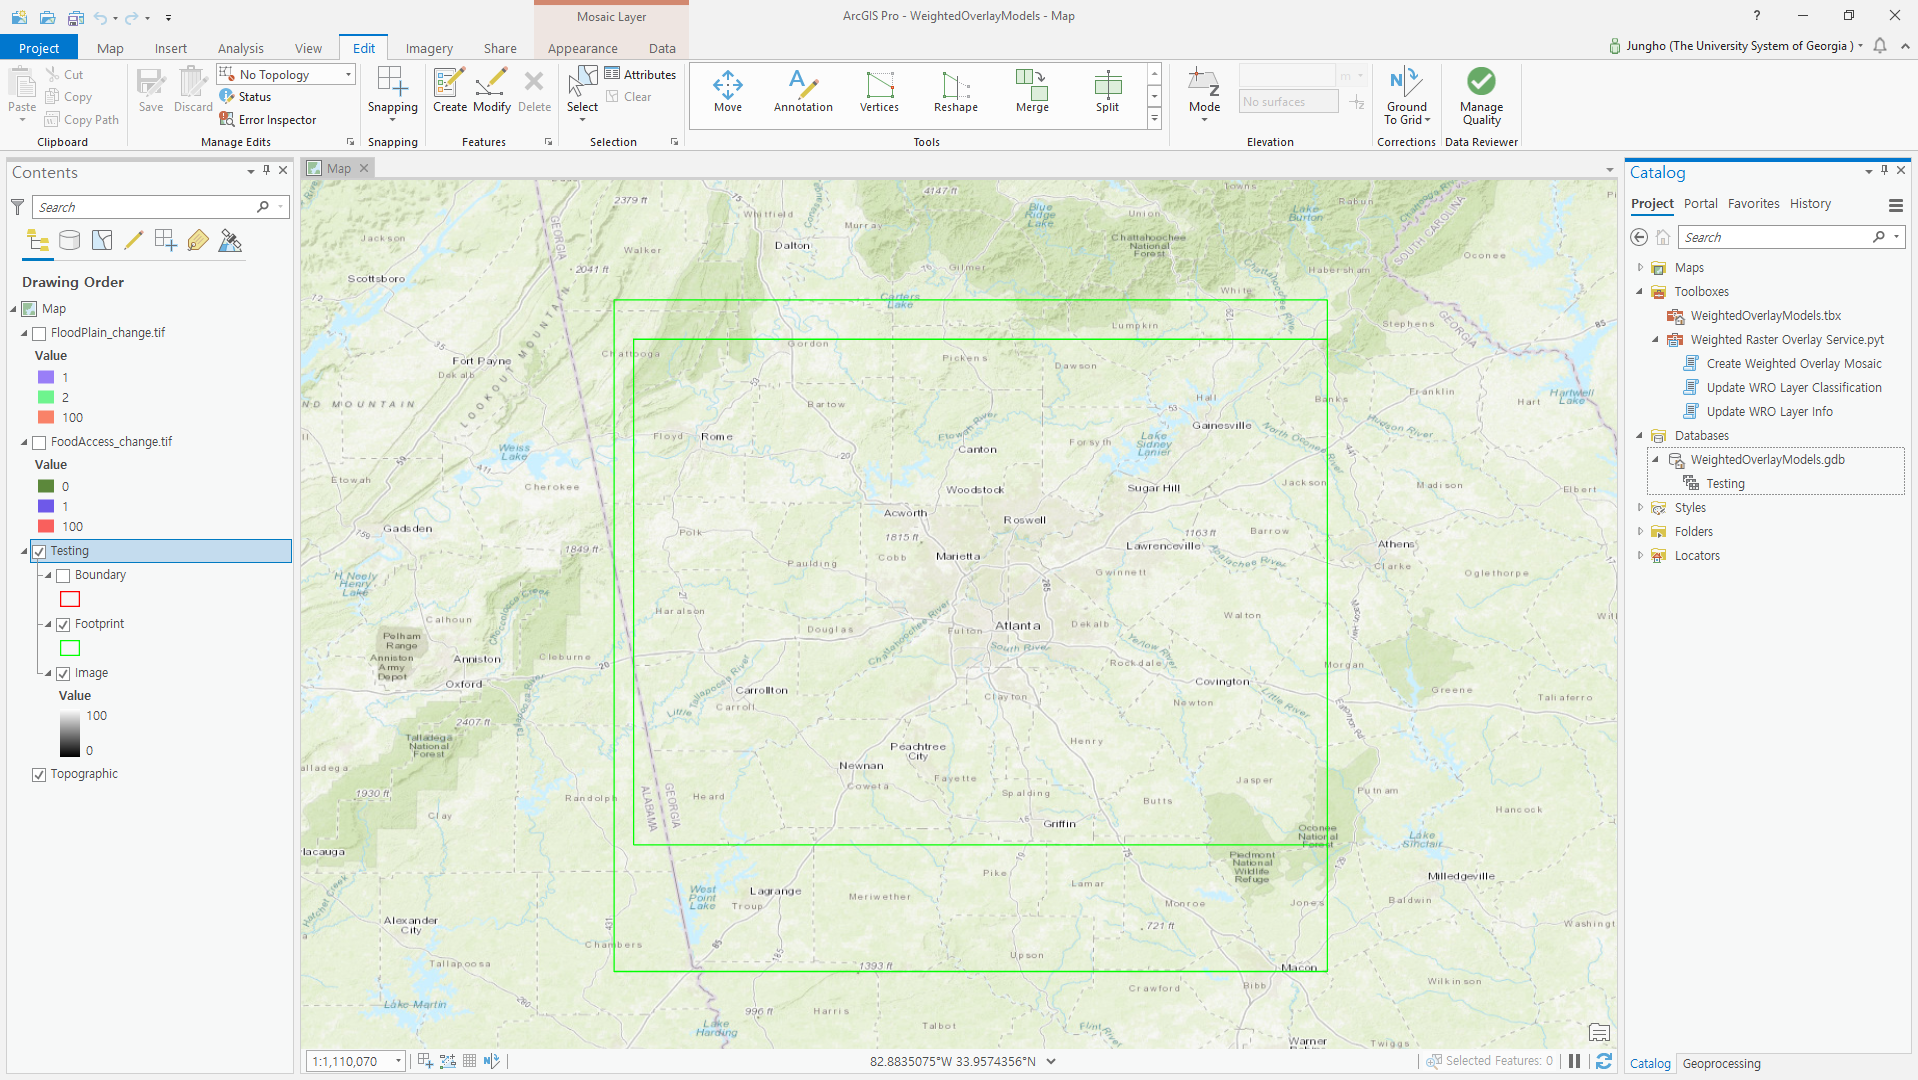This screenshot has height=1080, width=1918.
Task: Pick the Merge tool
Action: [1032, 91]
